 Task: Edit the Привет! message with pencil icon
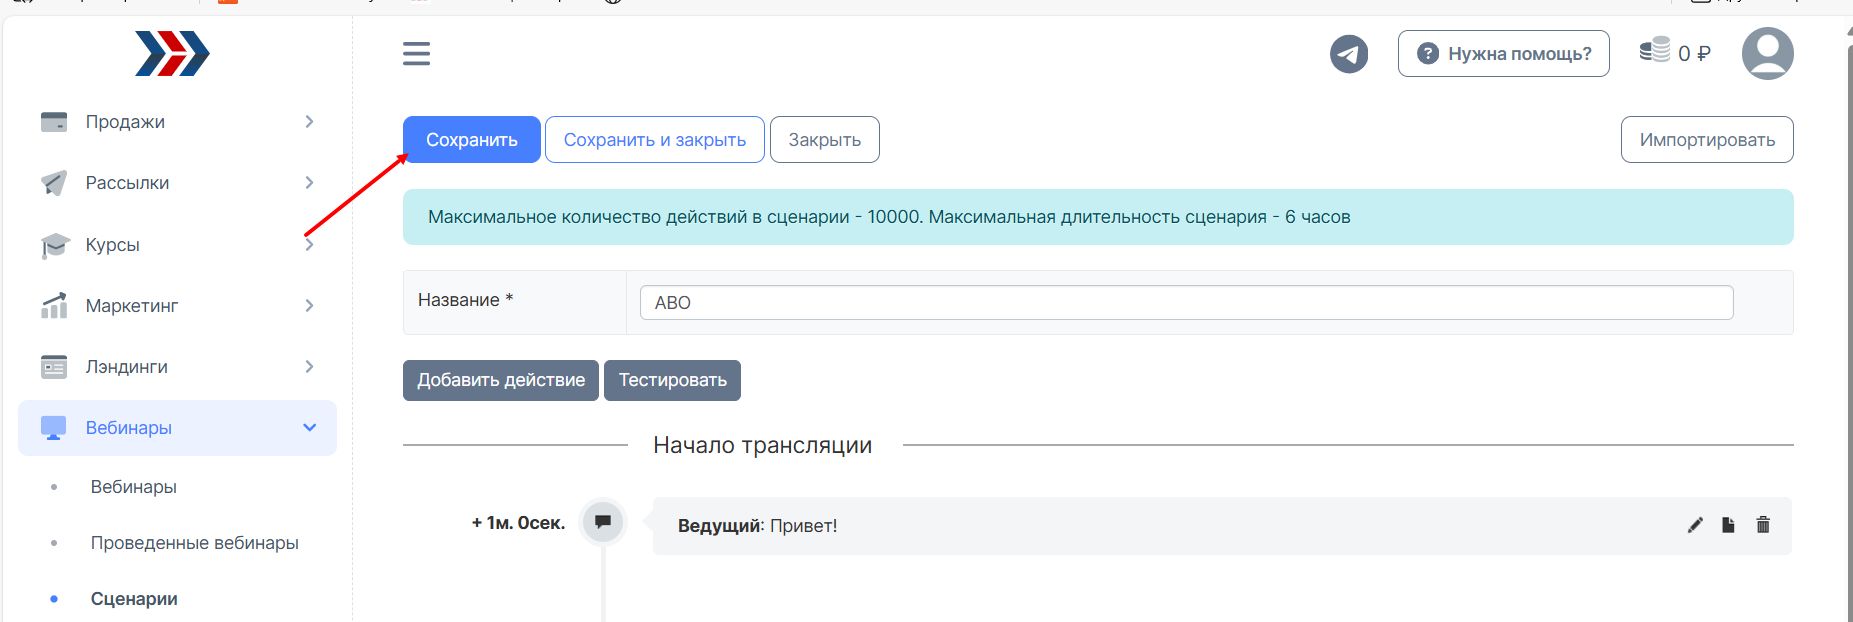click(1695, 526)
